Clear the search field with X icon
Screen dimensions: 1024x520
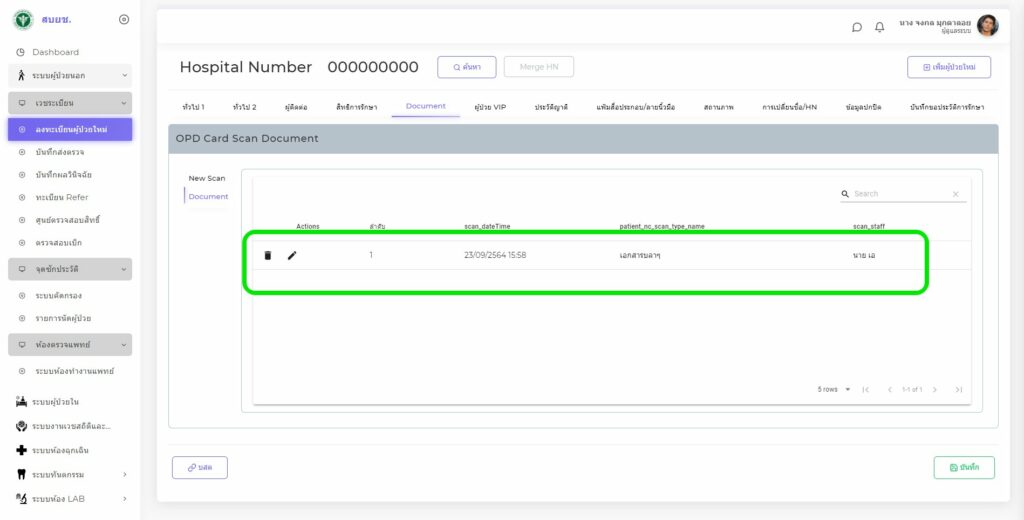pyautogui.click(x=955, y=194)
